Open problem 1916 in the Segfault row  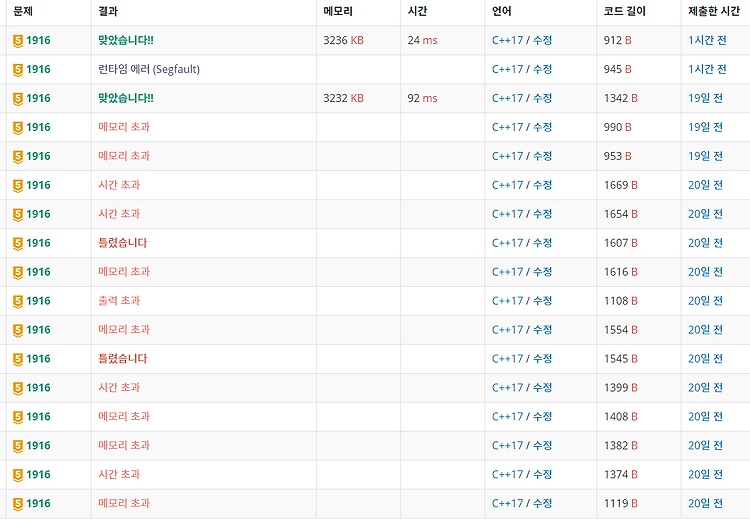coord(38,69)
